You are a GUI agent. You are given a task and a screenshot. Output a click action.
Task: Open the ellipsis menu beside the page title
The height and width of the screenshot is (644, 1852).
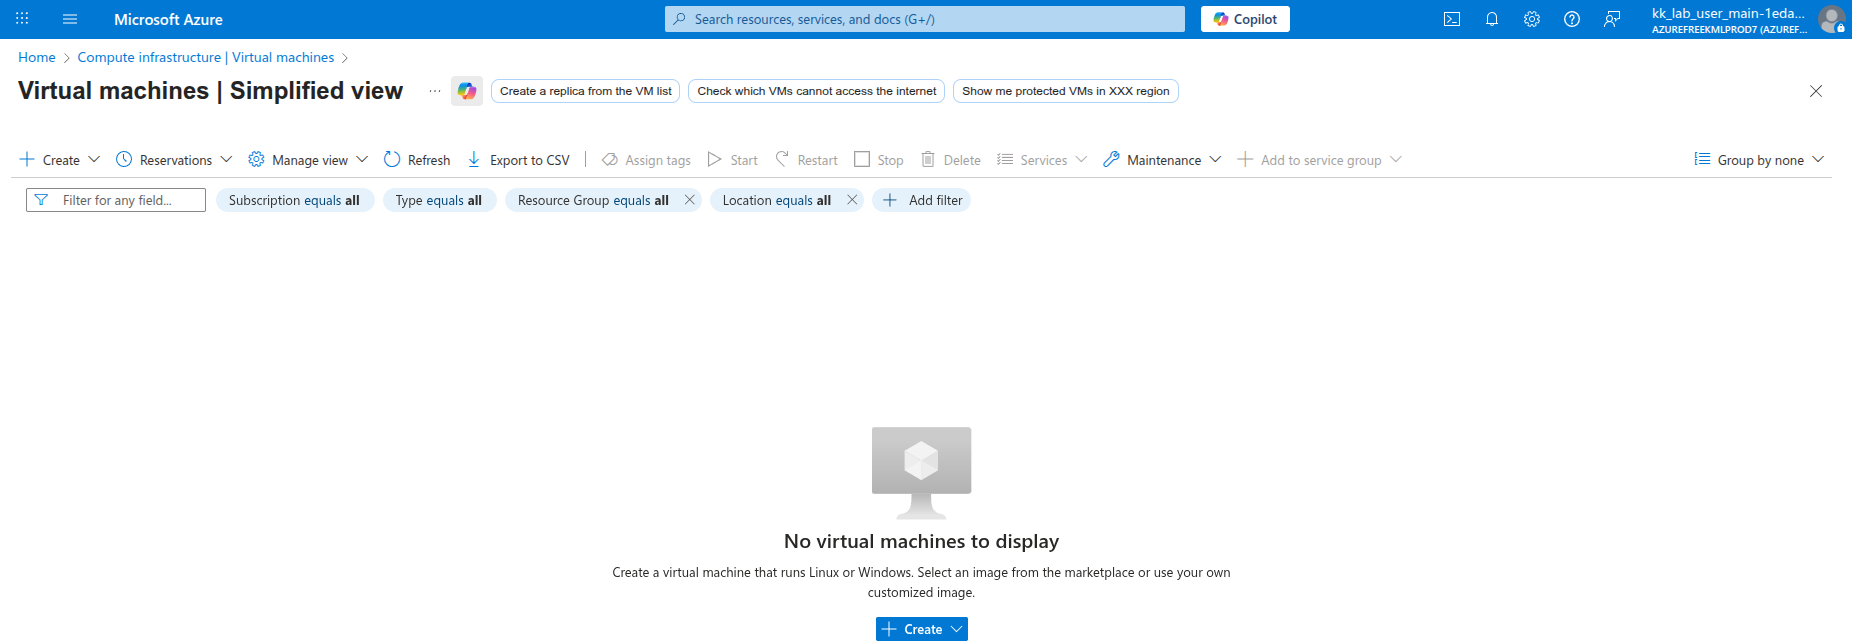tap(435, 91)
